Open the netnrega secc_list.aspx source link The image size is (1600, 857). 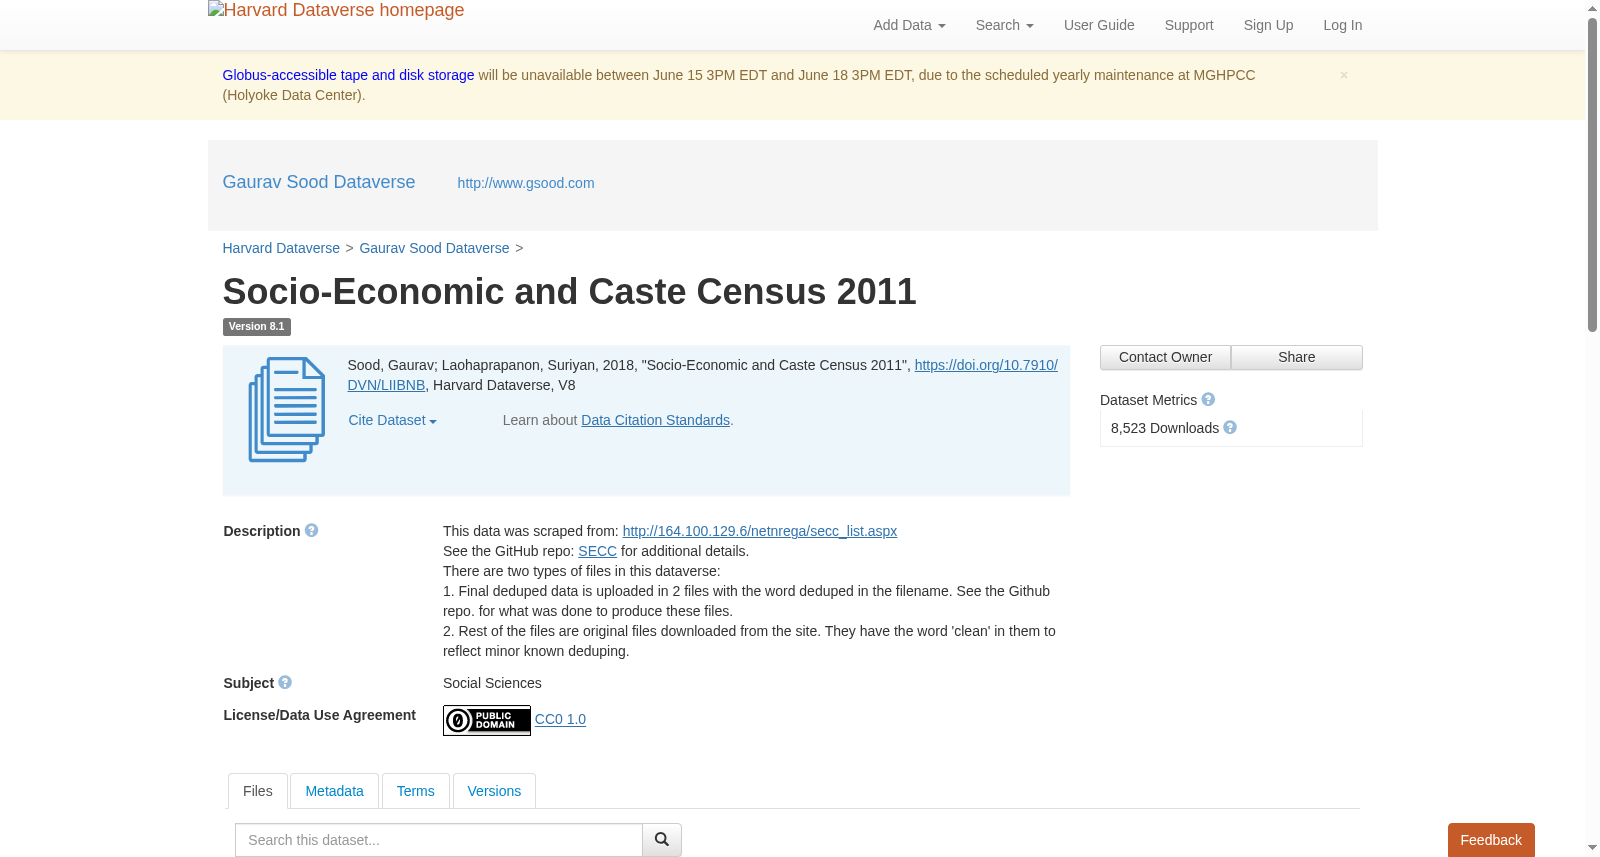759,531
